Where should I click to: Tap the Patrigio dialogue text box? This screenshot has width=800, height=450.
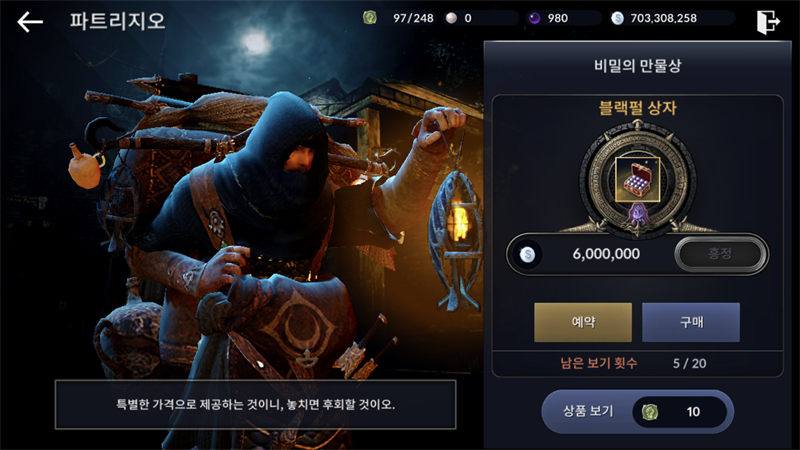(256, 404)
